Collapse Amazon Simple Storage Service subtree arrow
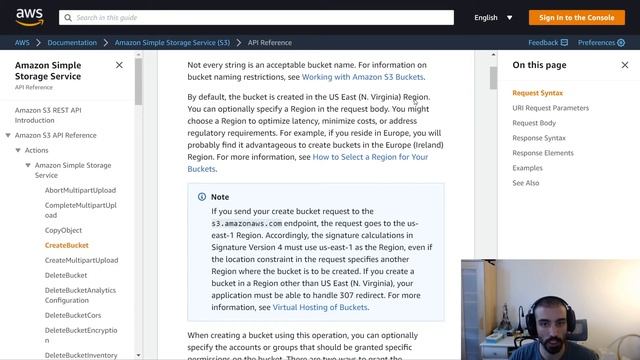 (x=28, y=165)
